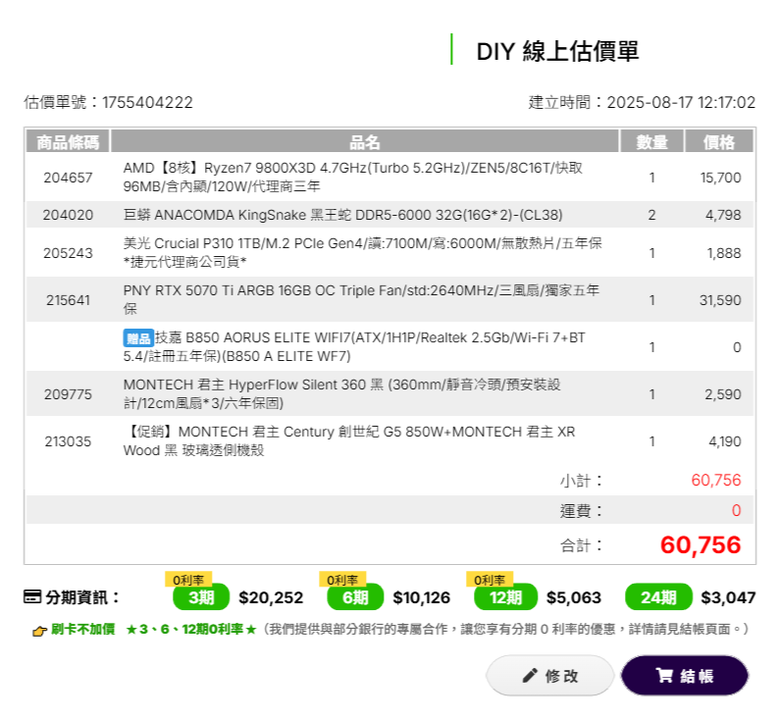Image resolution: width=780 pixels, height=720 pixels.
Task: Click the MONTECH HyperFlow Silent 360 product name
Action: click(x=342, y=394)
